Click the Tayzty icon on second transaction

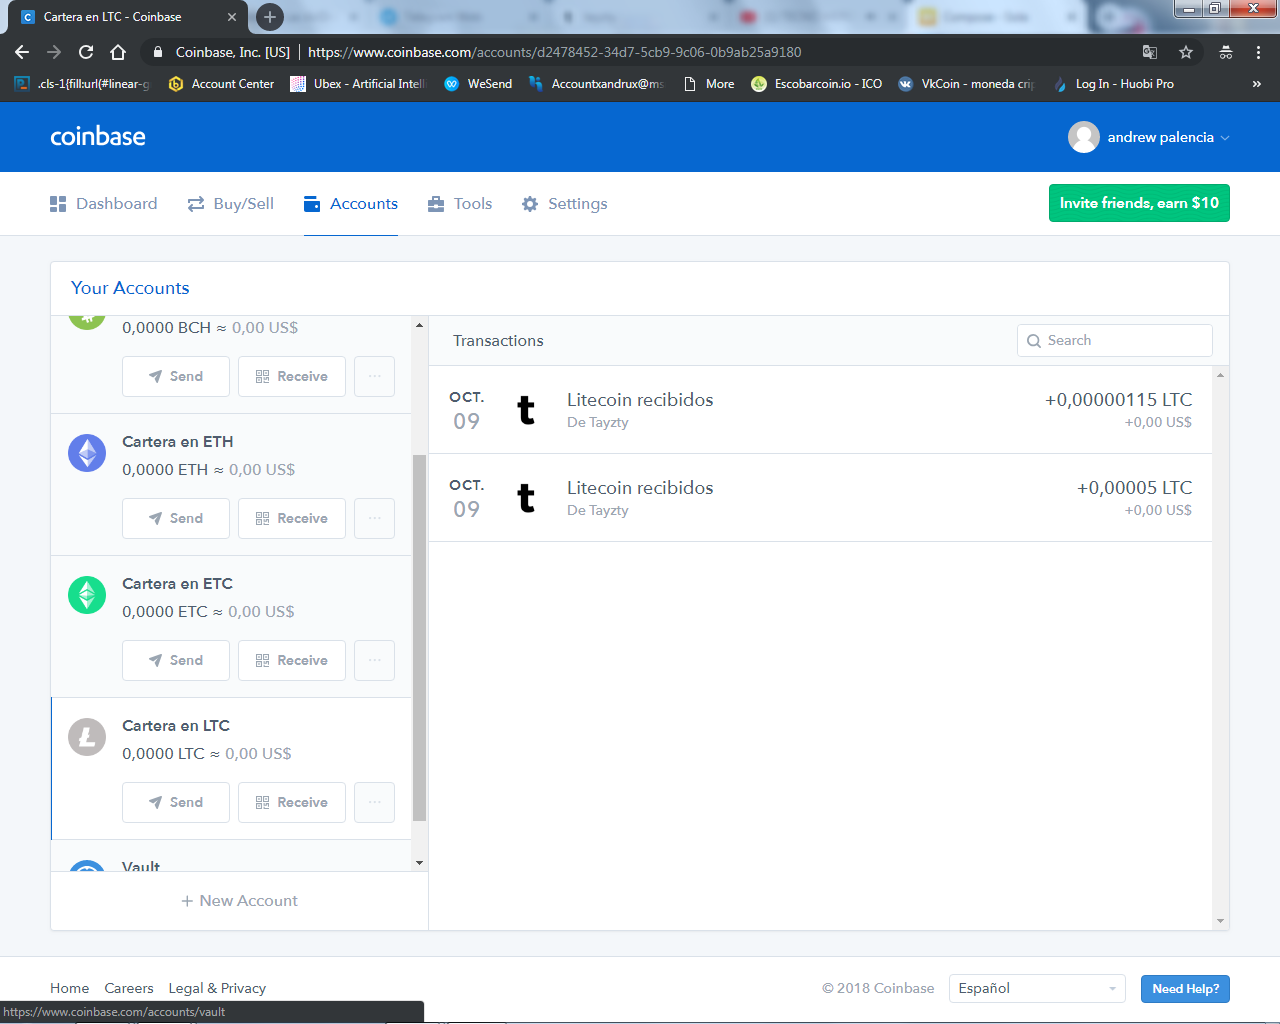pos(526,498)
